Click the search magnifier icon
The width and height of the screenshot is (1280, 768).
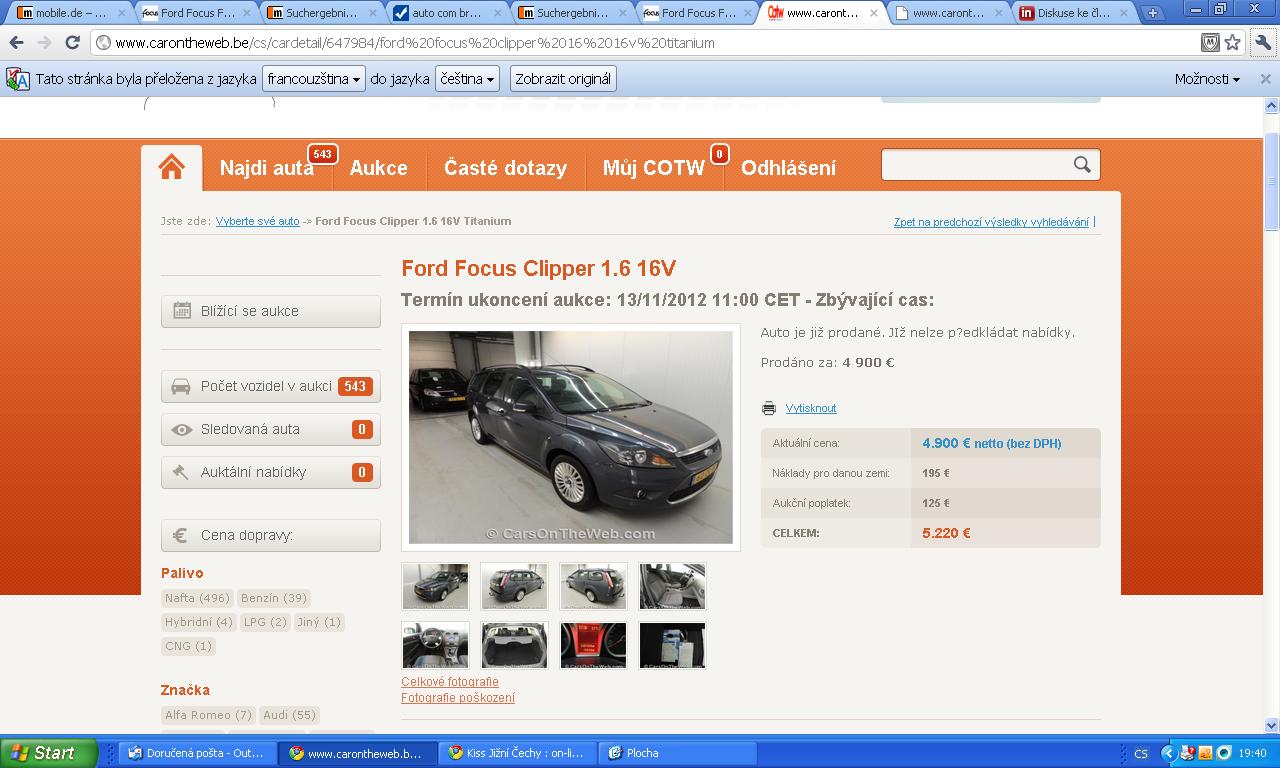(x=1082, y=165)
